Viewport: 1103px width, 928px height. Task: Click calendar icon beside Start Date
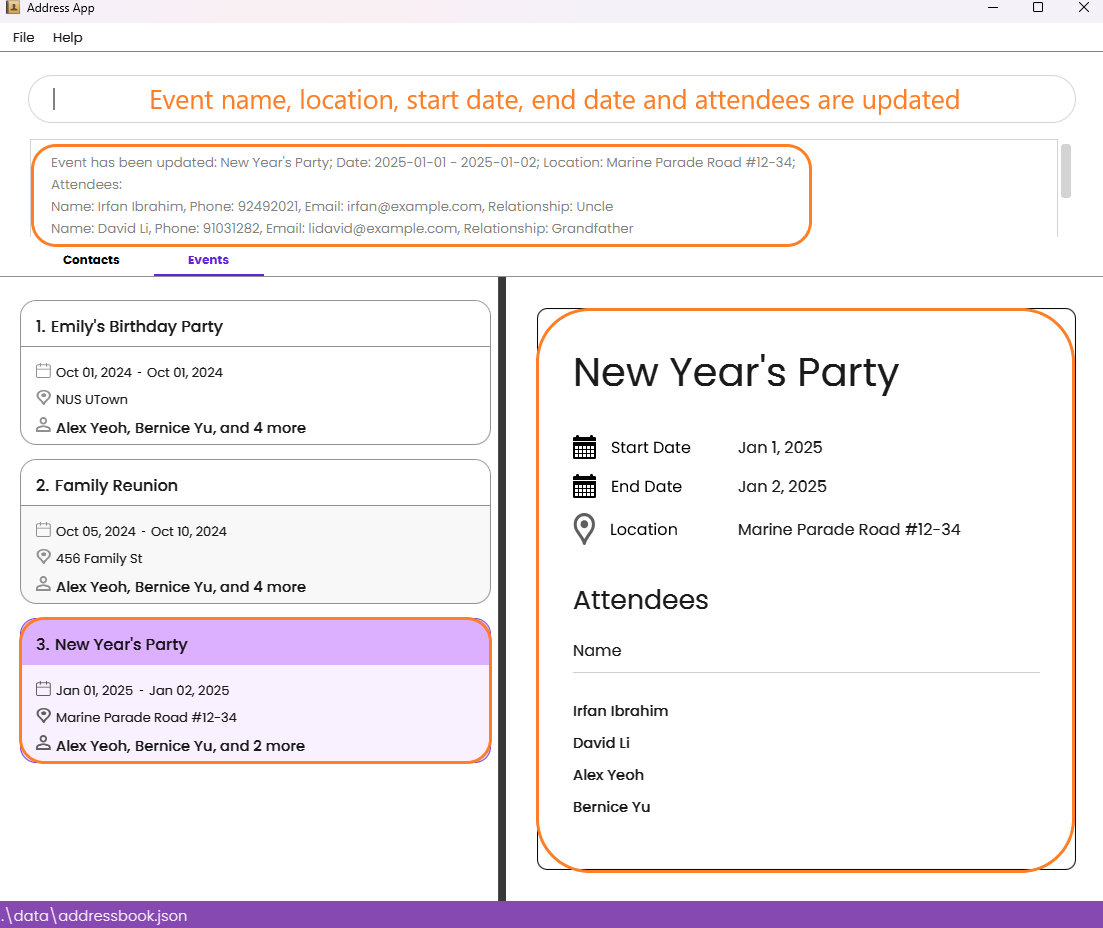point(584,447)
